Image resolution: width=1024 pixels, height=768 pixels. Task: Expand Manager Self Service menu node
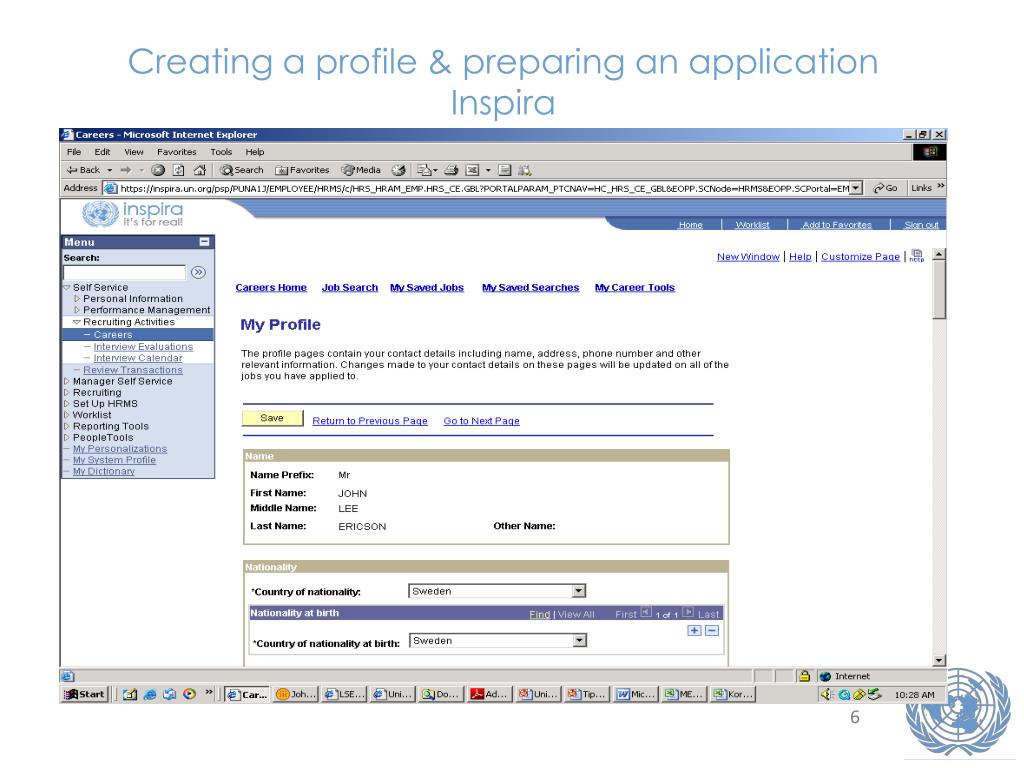[x=67, y=381]
